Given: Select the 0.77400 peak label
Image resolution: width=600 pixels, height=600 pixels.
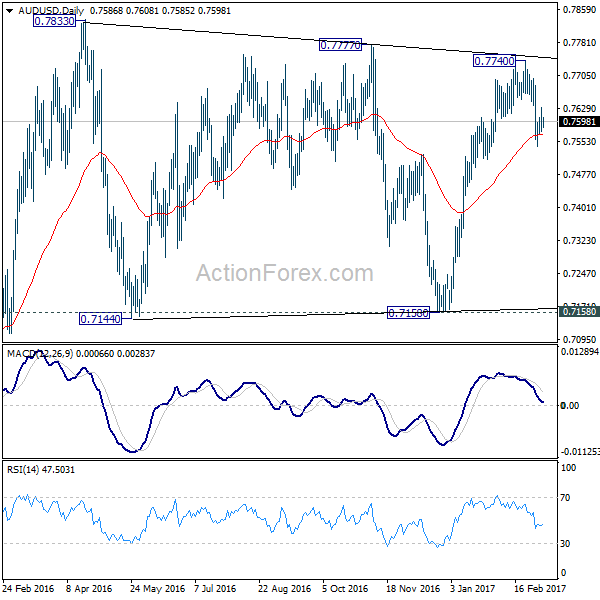Looking at the screenshot, I should 494,61.
